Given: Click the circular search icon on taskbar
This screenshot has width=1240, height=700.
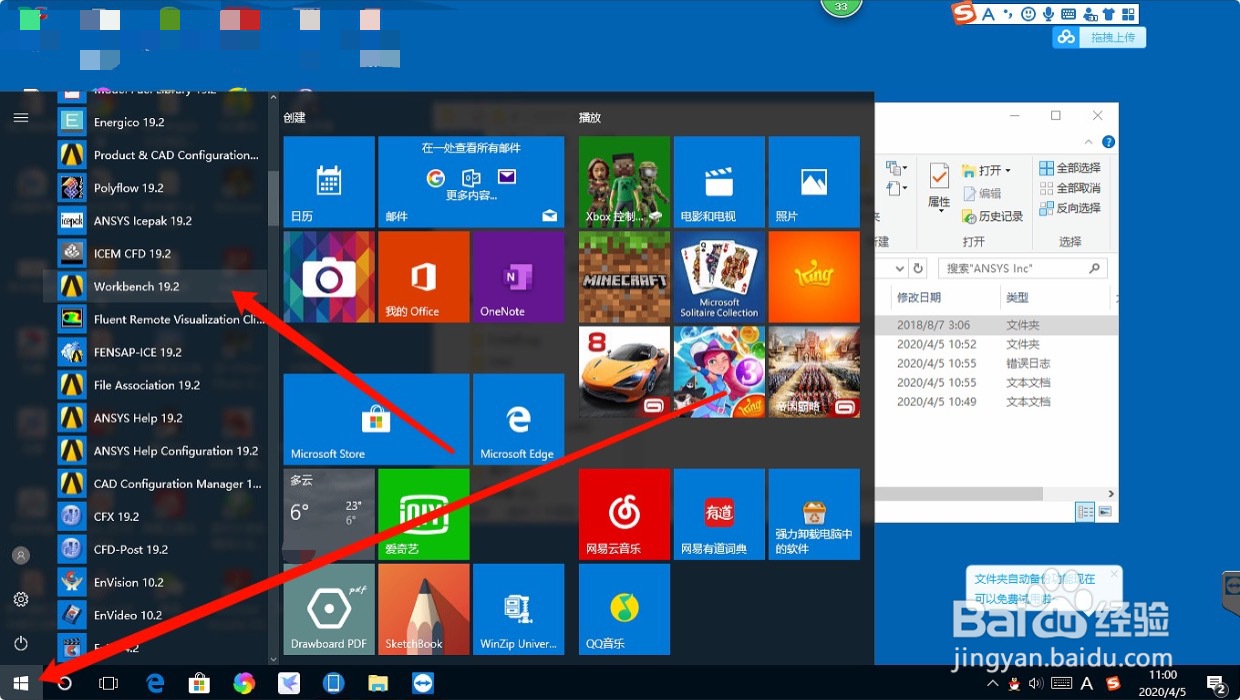Looking at the screenshot, I should [x=65, y=683].
